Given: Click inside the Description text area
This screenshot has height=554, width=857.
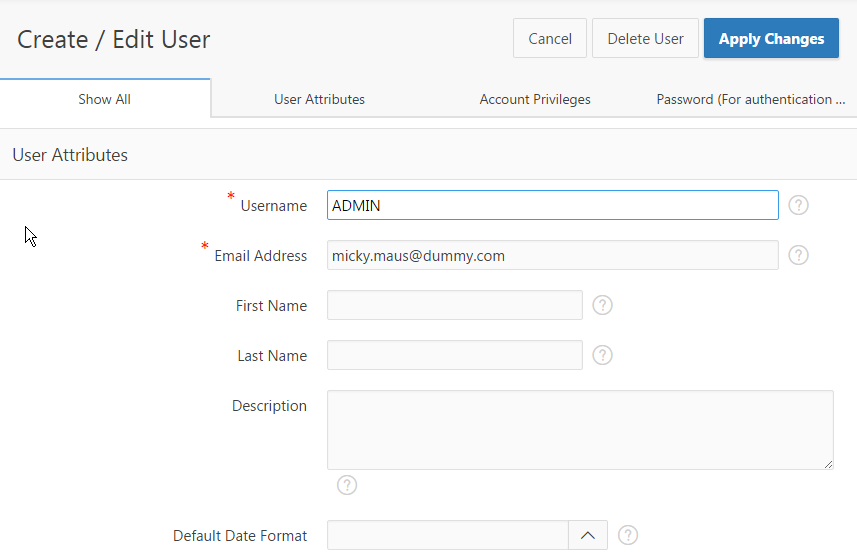Looking at the screenshot, I should click(580, 430).
